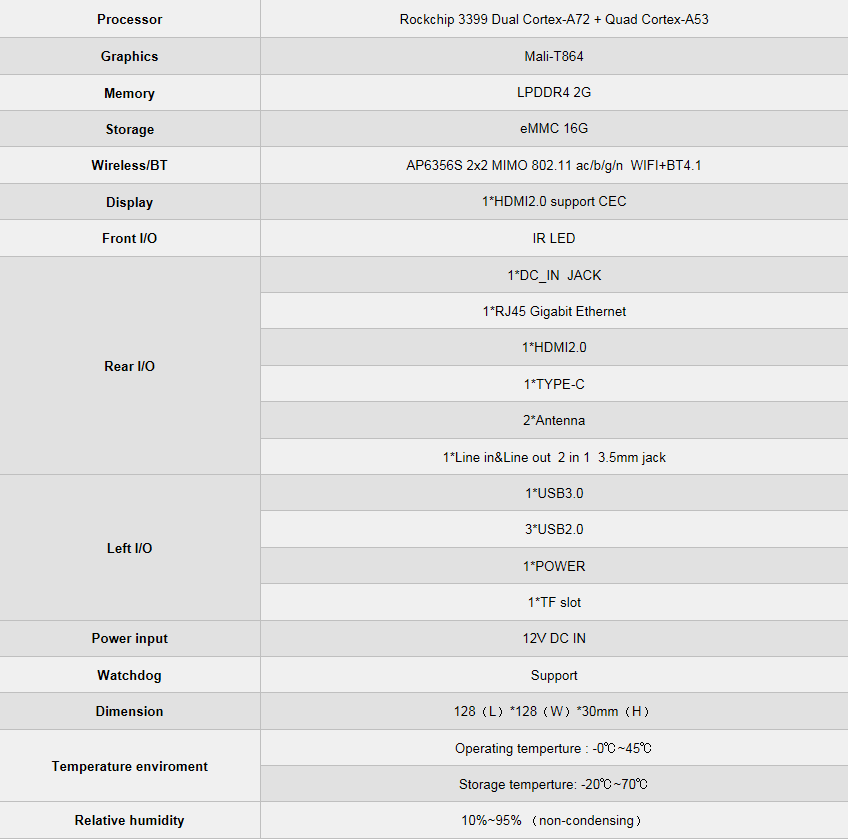
Task: Click the Rear I/O label cell
Action: [x=130, y=366]
